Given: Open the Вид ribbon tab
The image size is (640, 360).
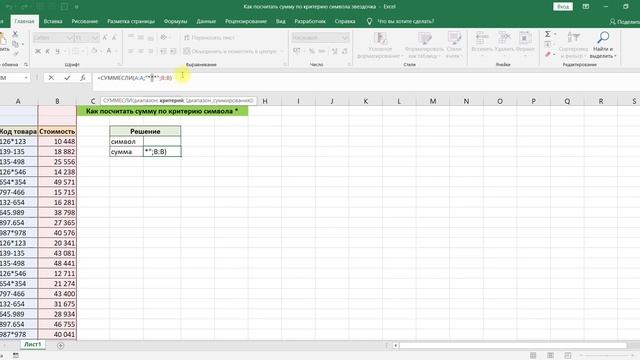Looking at the screenshot, I should (281, 21).
